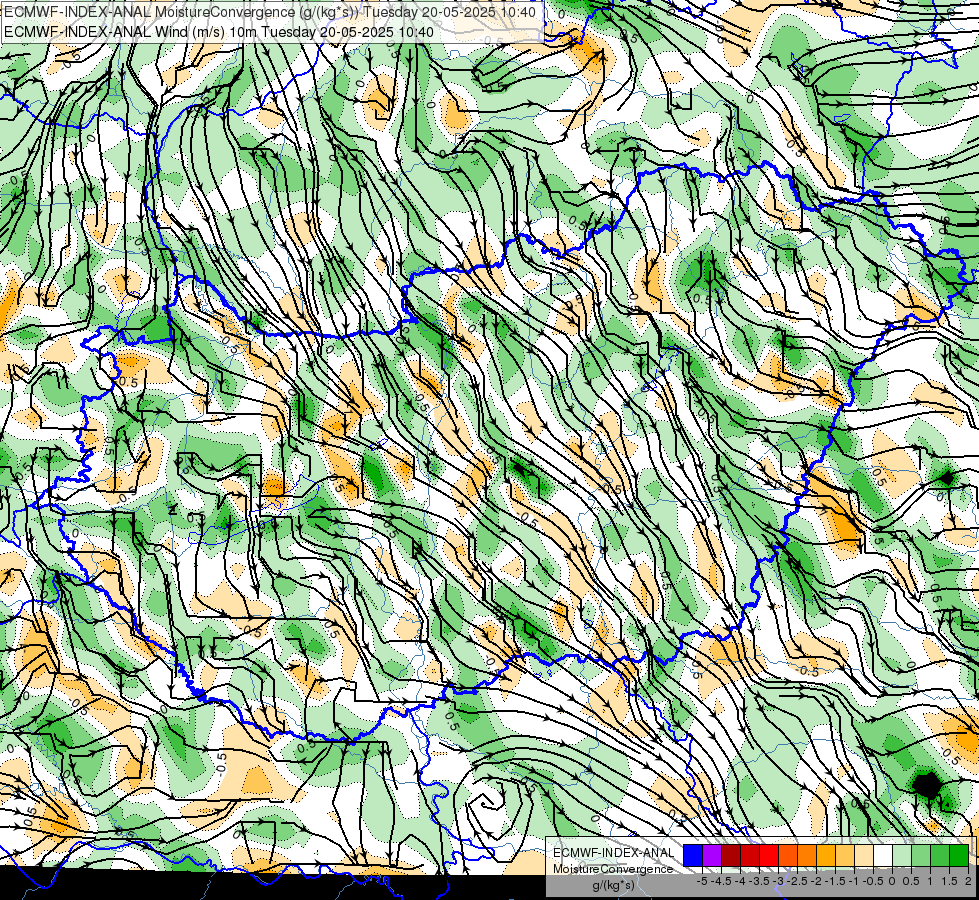
Task: Select the blue legend color swatch
Action: click(693, 855)
